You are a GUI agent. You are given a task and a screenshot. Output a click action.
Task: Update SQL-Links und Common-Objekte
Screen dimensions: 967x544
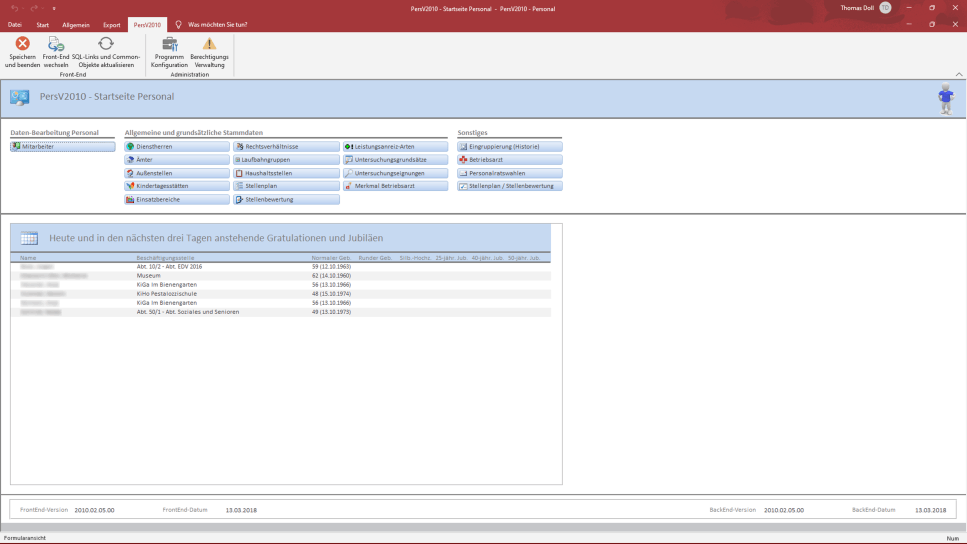[105, 44]
